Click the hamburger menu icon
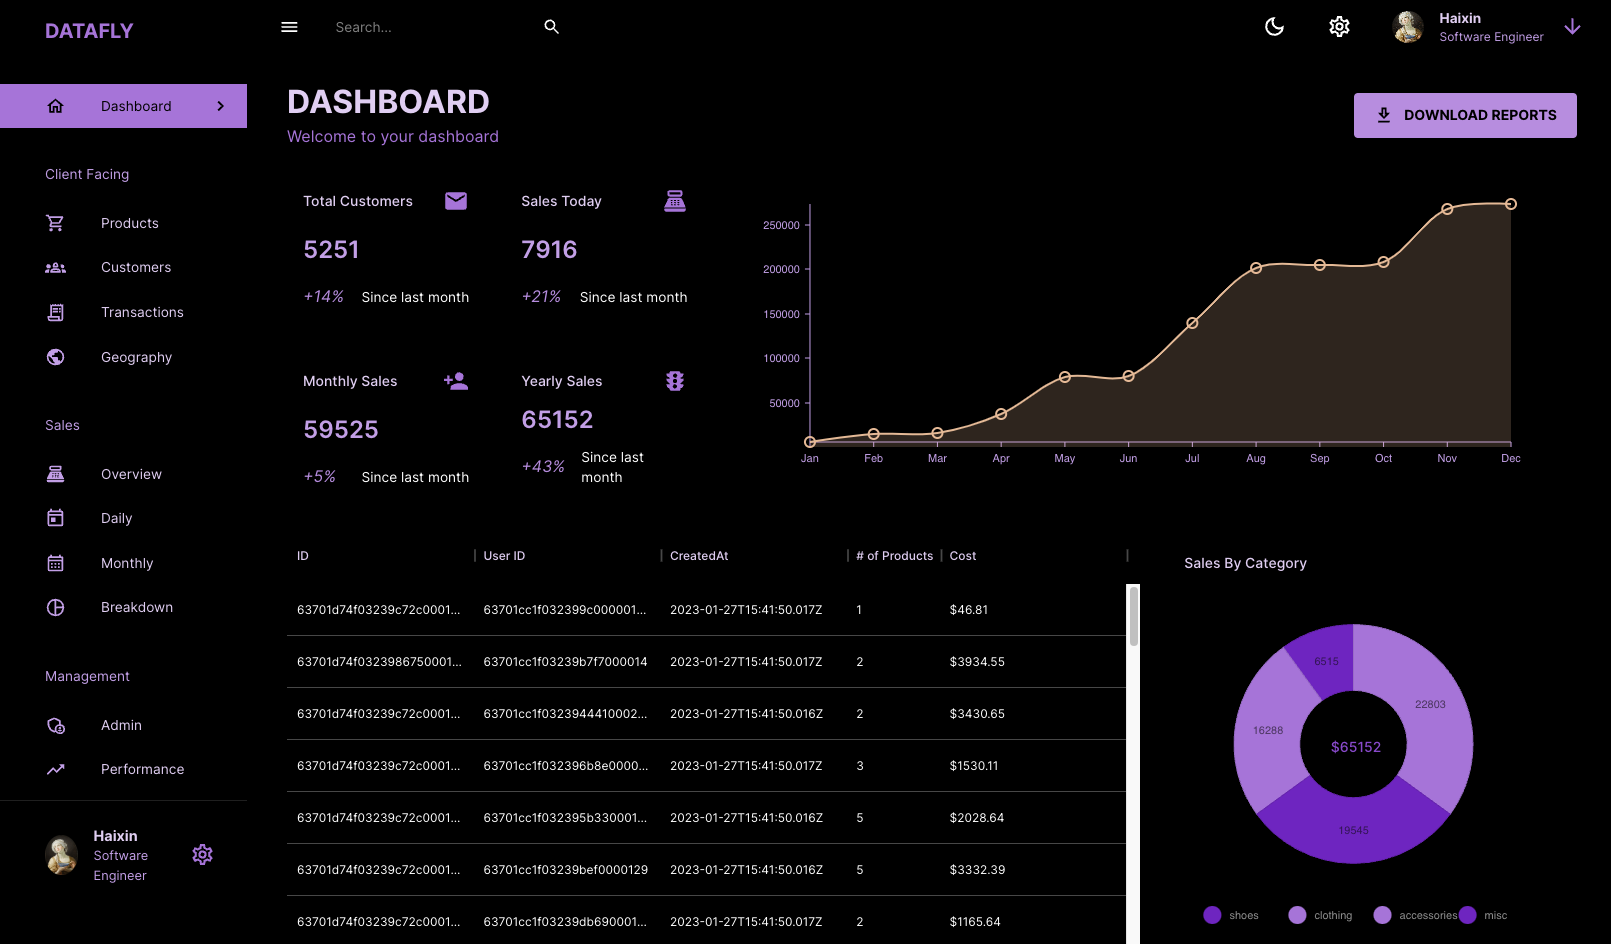Screen dimensions: 1611x944 pos(289,27)
